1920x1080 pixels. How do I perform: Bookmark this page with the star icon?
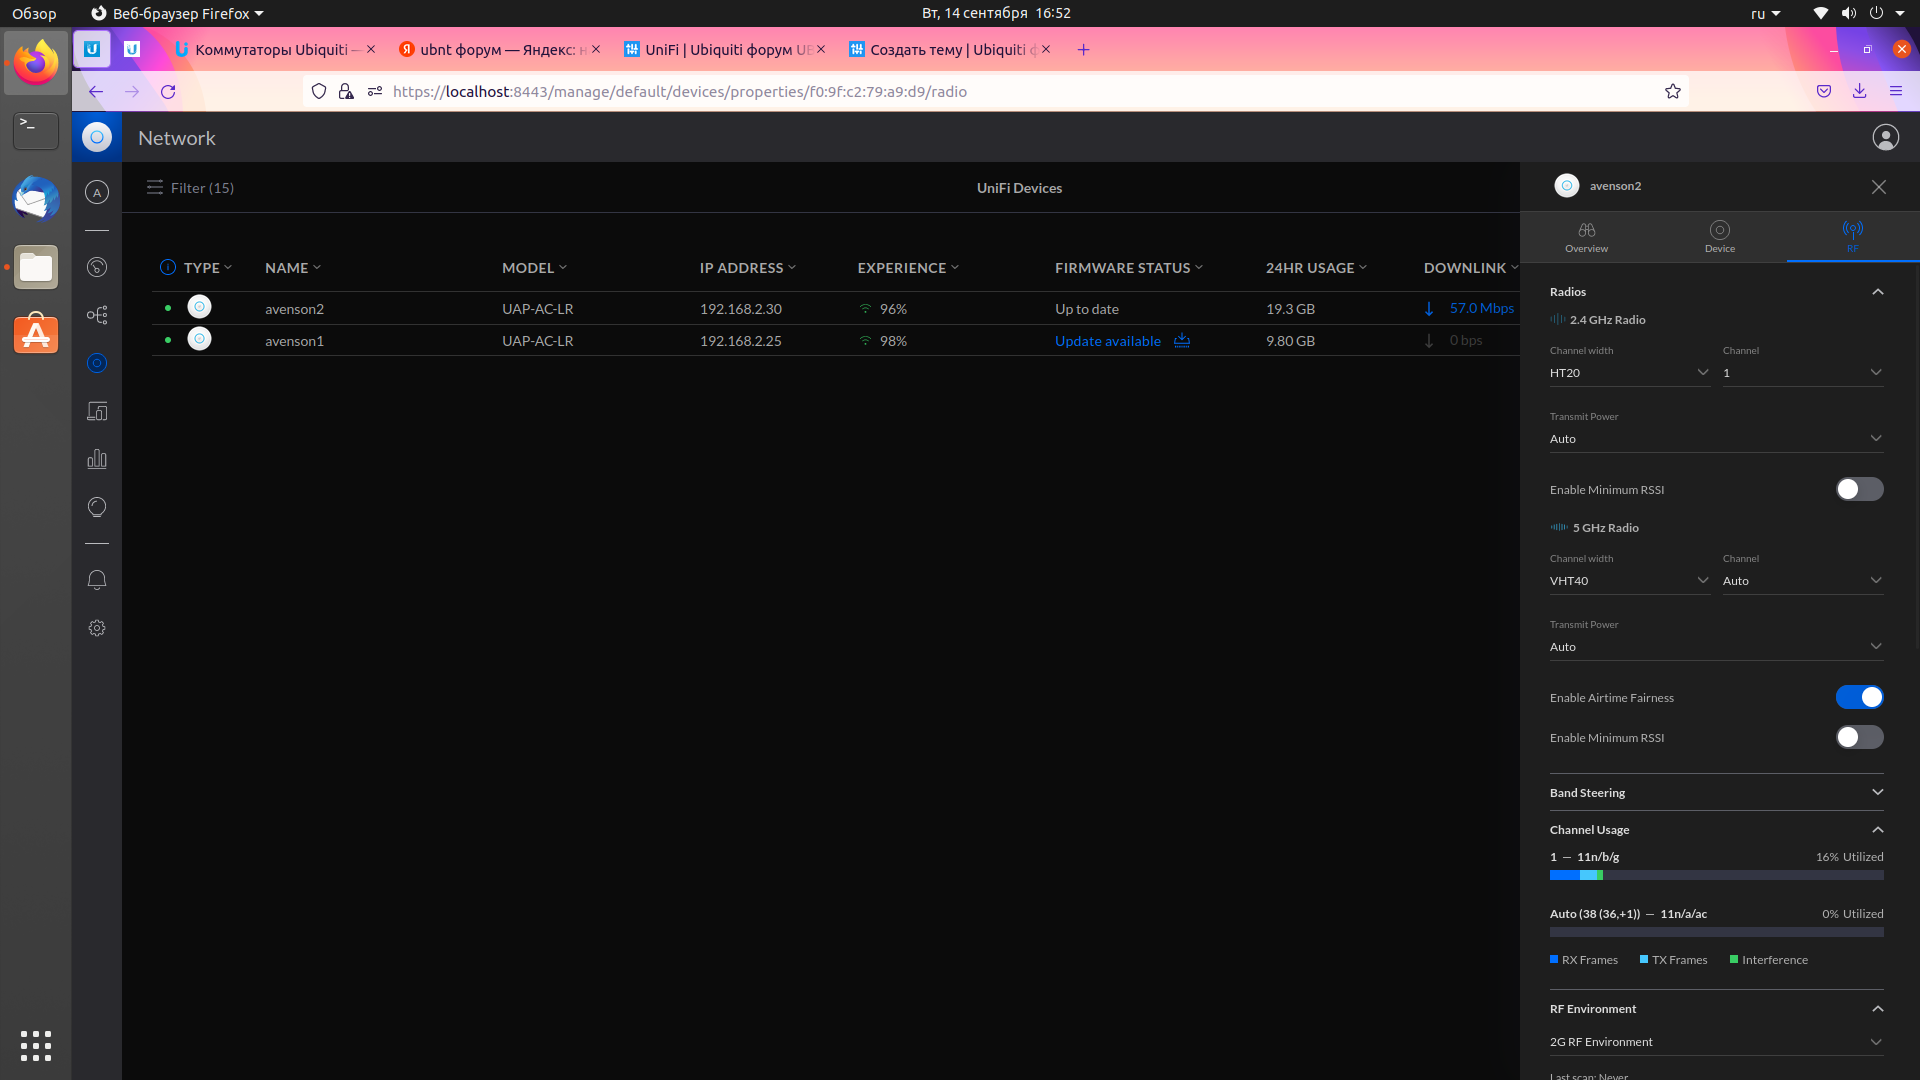click(x=1673, y=91)
